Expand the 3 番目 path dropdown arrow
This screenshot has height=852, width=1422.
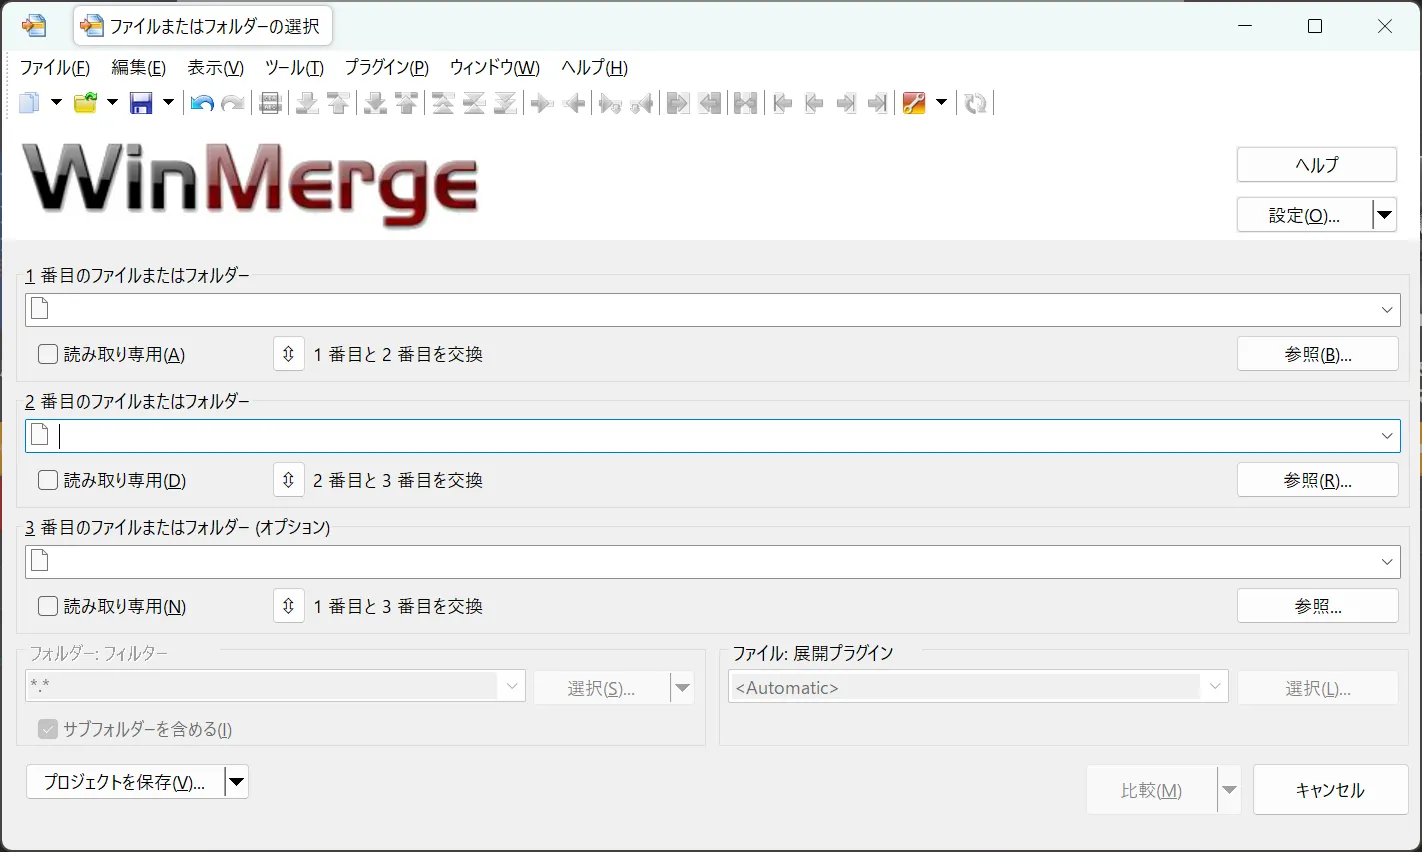(1387, 562)
